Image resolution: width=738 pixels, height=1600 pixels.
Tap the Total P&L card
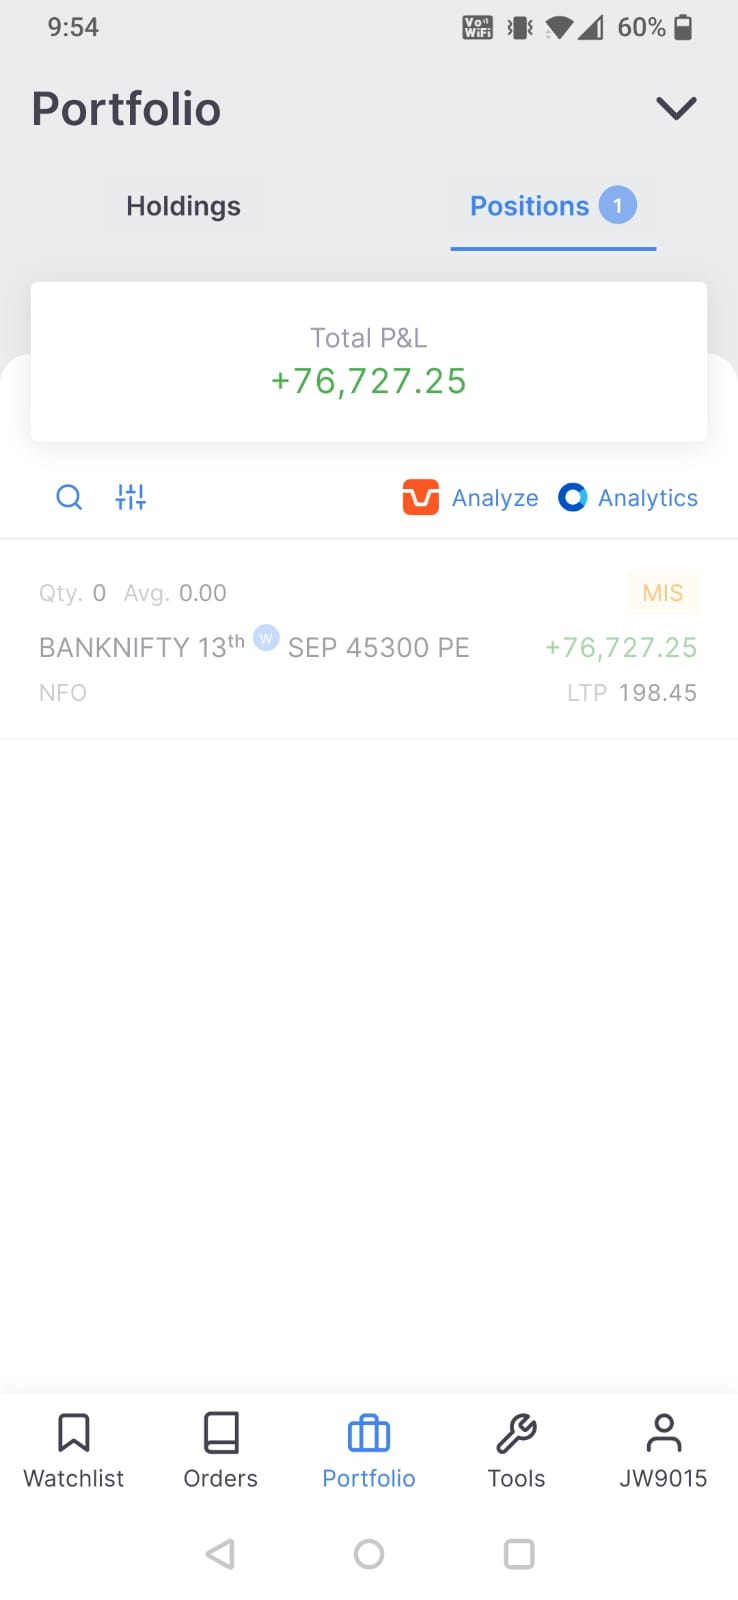369,361
